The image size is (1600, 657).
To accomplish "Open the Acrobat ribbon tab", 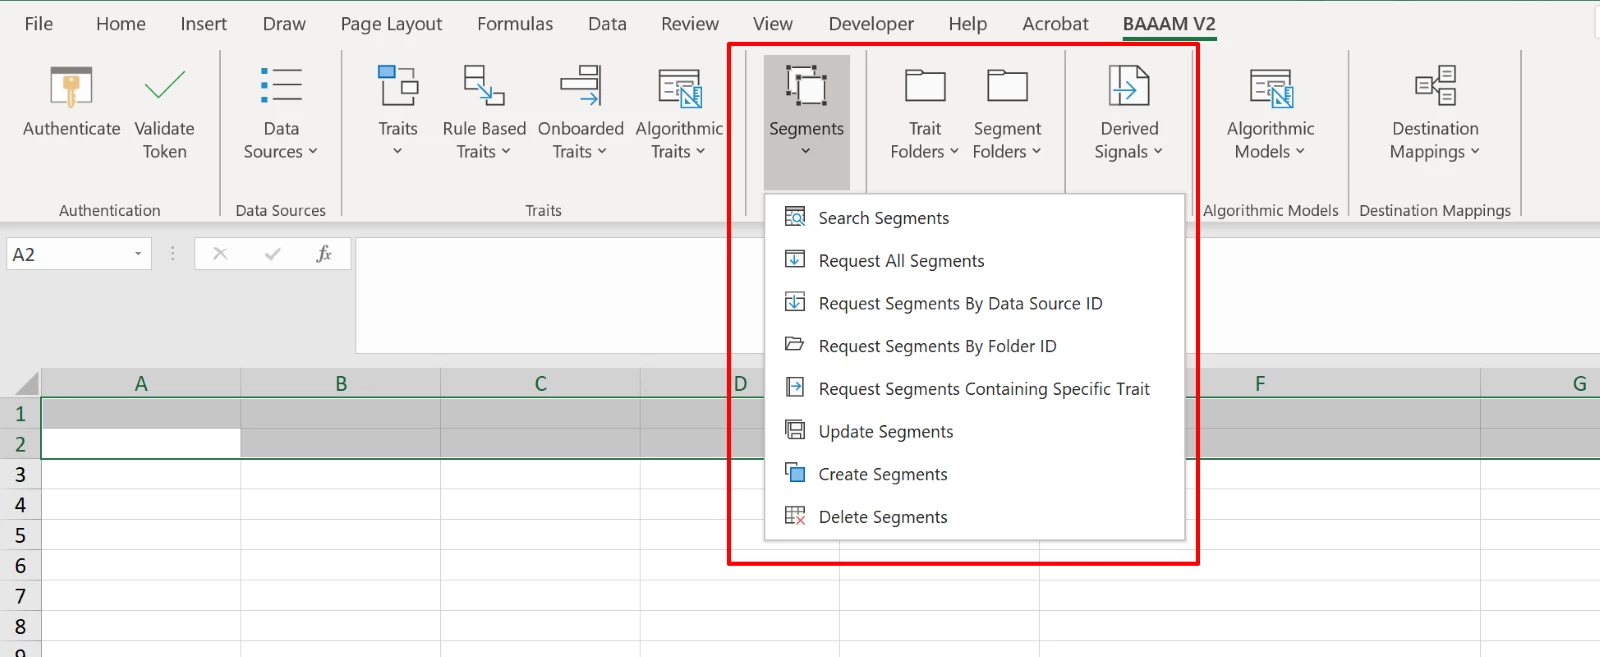I will (x=1055, y=23).
